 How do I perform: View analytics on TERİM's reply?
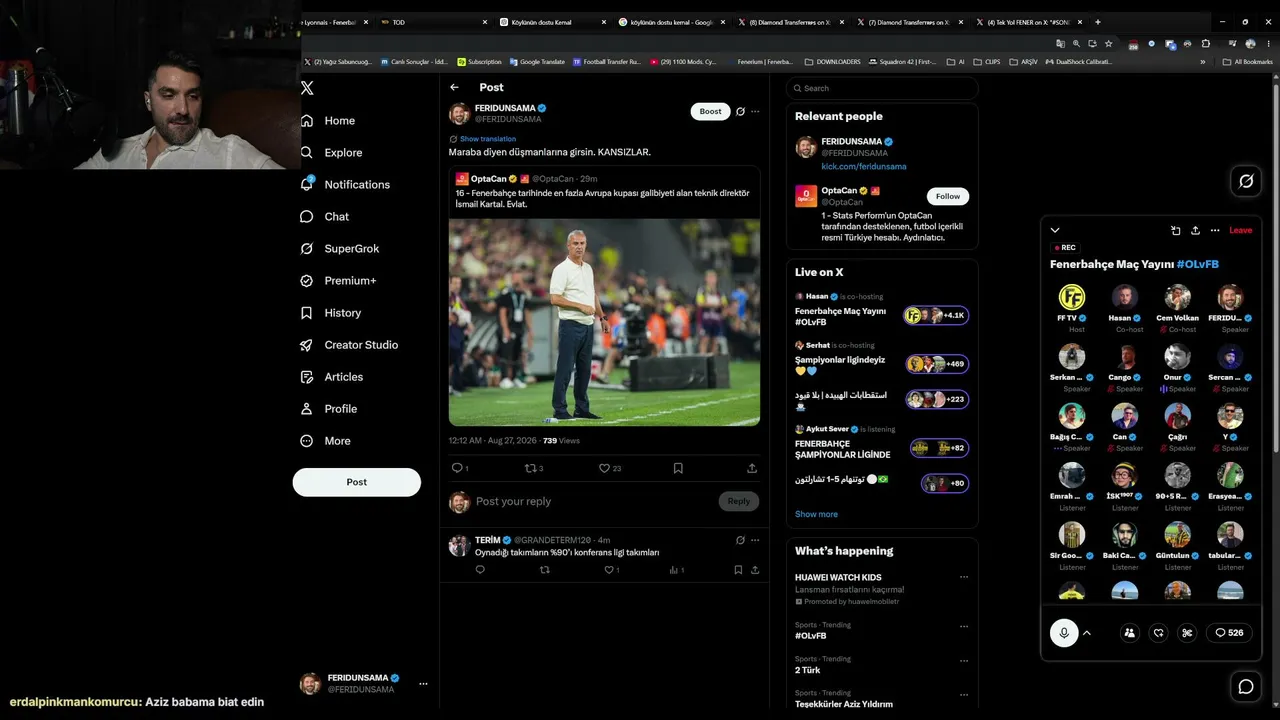coord(676,570)
